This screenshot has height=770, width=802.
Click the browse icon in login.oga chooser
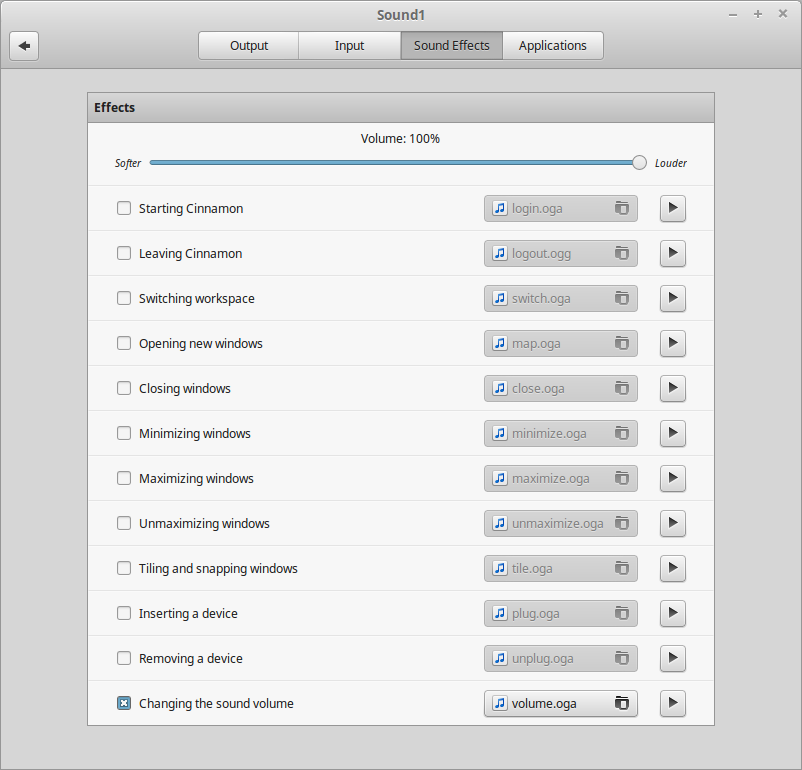621,208
